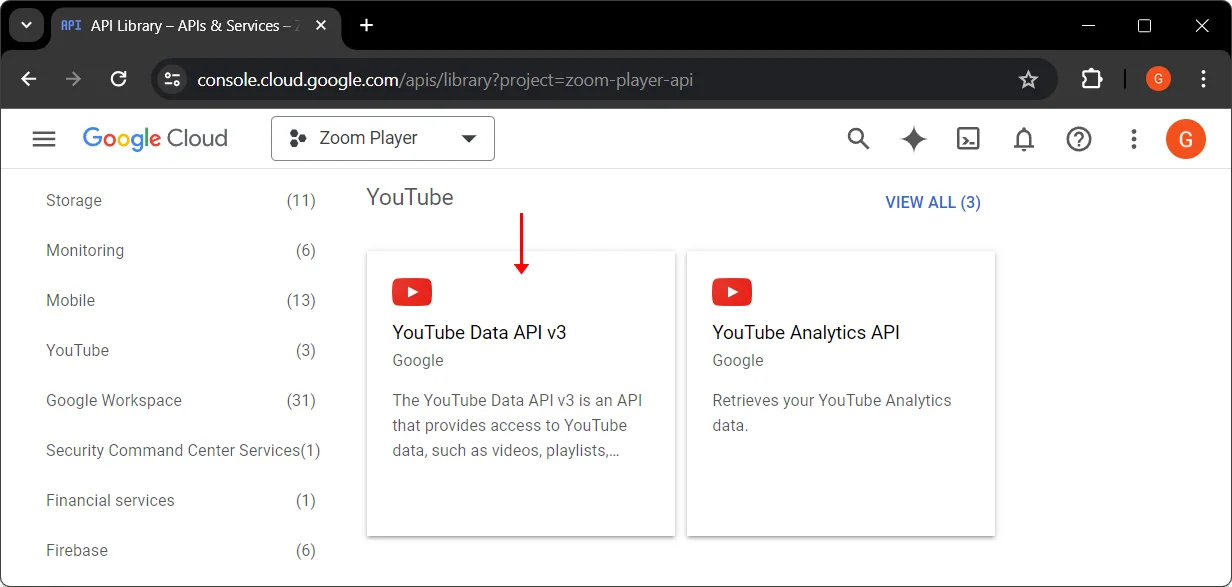Click 'Retrieves your YouTube Analytics data' text
This screenshot has height=587, width=1232.
832,412
